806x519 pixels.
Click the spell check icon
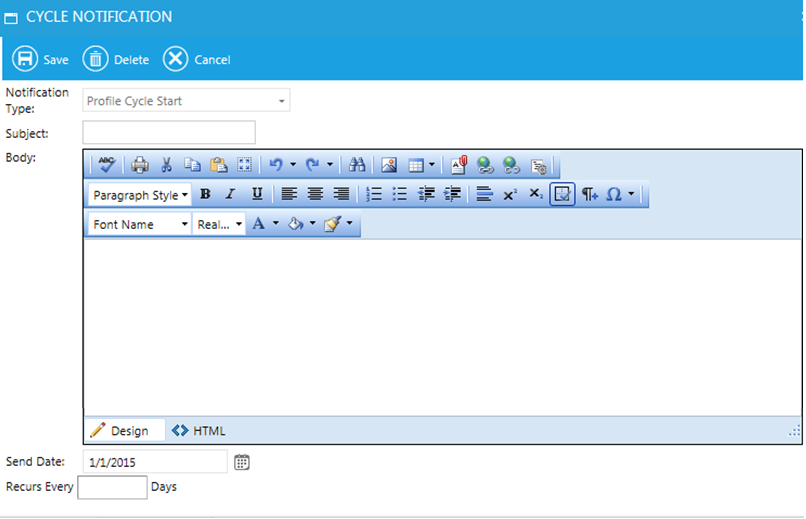[x=107, y=166]
